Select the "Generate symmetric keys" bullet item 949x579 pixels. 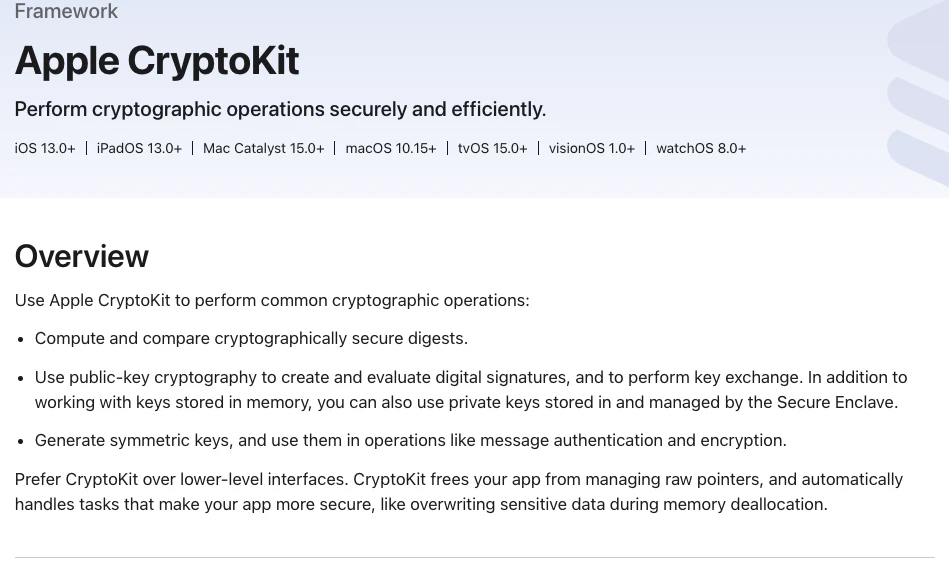[x=410, y=440]
